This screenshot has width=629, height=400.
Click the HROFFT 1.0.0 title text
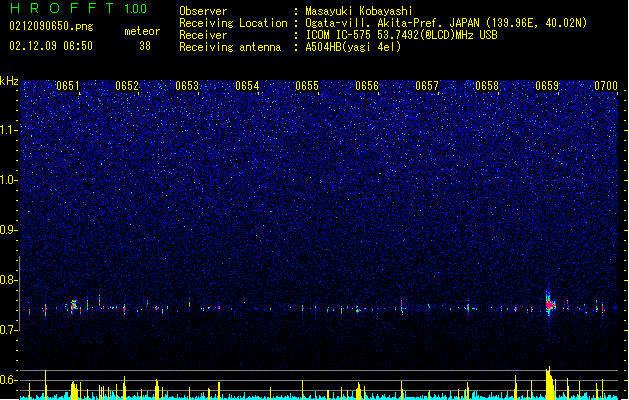[x=79, y=8]
